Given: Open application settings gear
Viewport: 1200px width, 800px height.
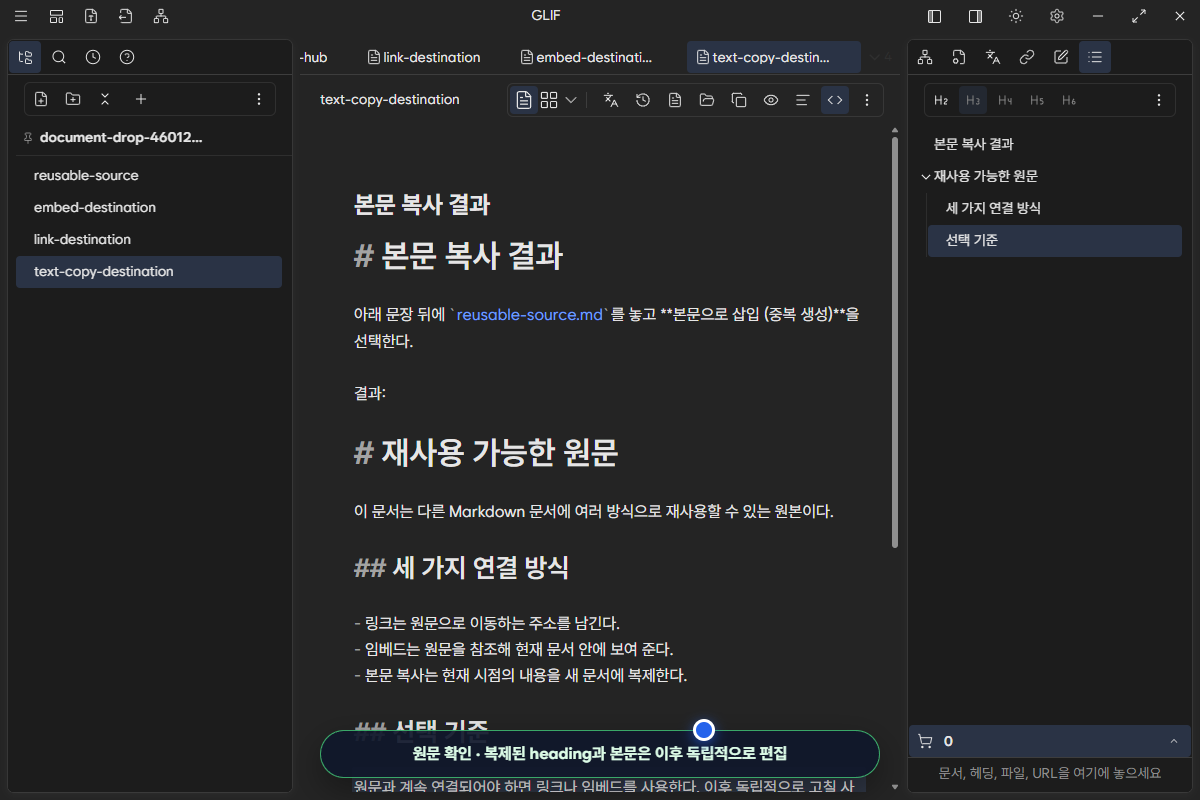Looking at the screenshot, I should click(1057, 16).
